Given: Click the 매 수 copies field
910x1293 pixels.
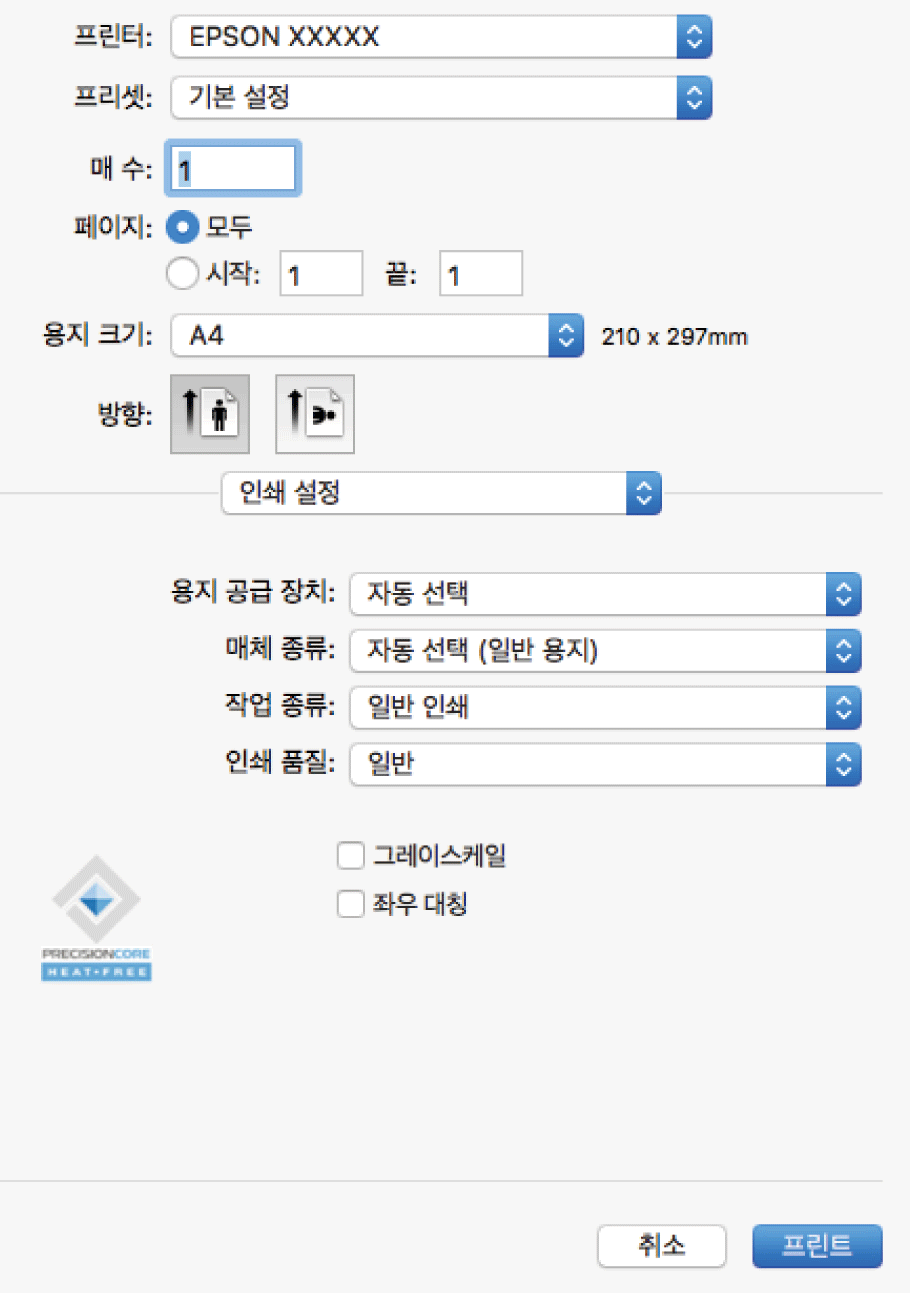Looking at the screenshot, I should click(236, 169).
